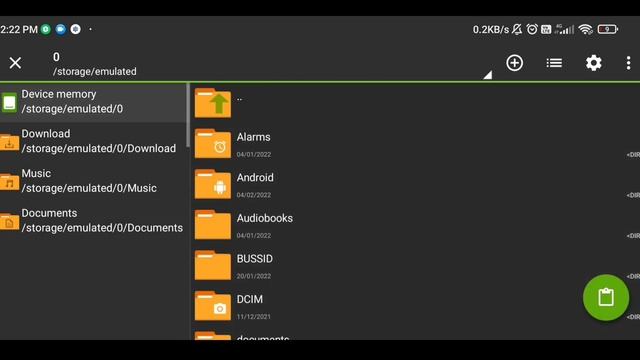Tap the Device memory storage icon

pos(9,102)
